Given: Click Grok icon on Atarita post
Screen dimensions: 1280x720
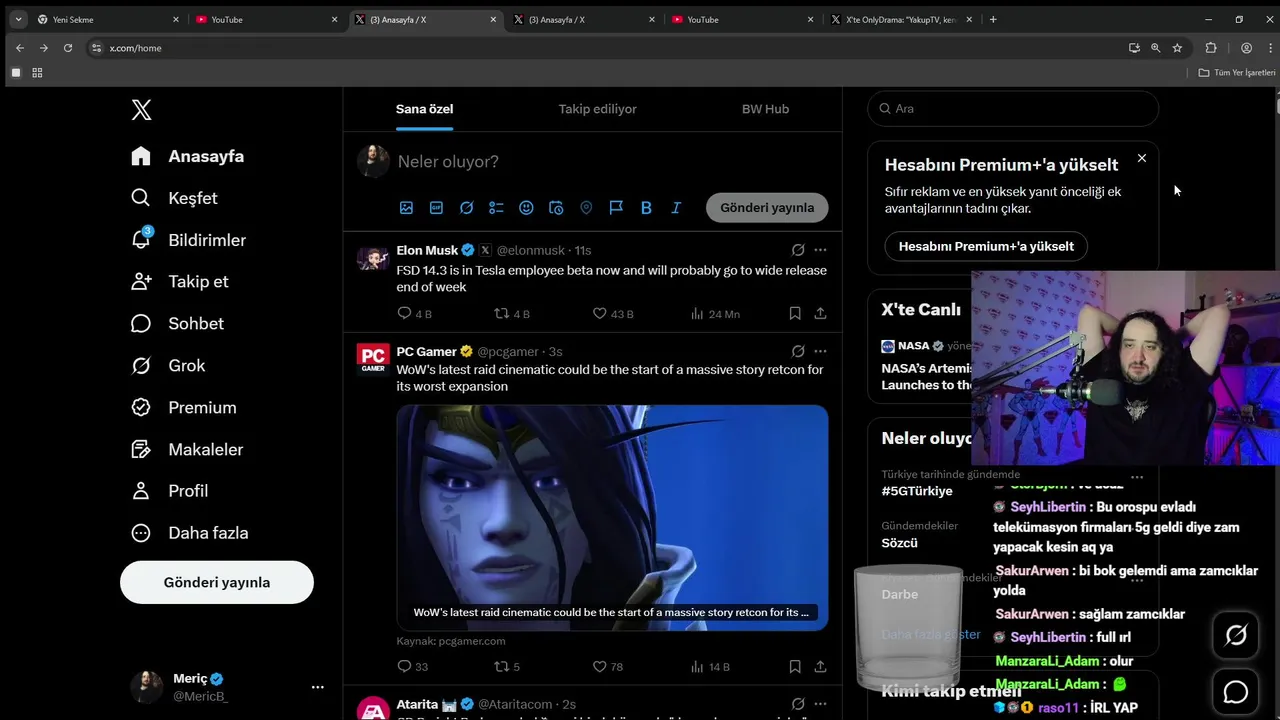Looking at the screenshot, I should point(798,704).
